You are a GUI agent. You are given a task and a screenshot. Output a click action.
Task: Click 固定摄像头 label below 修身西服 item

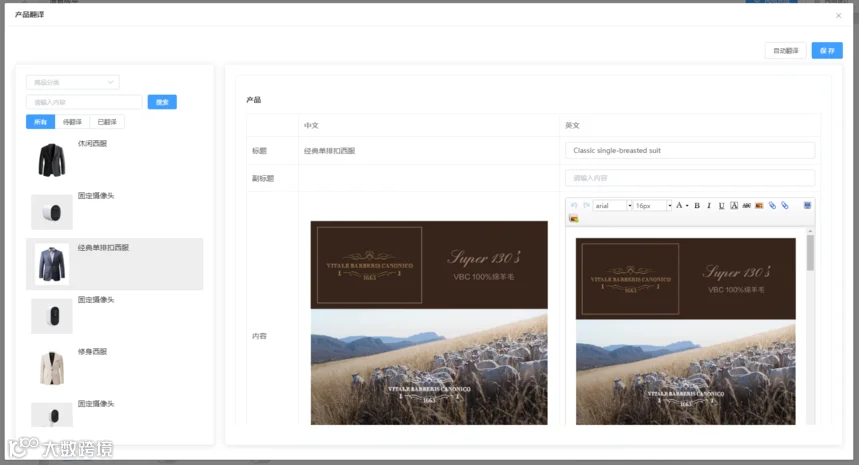click(x=96, y=404)
